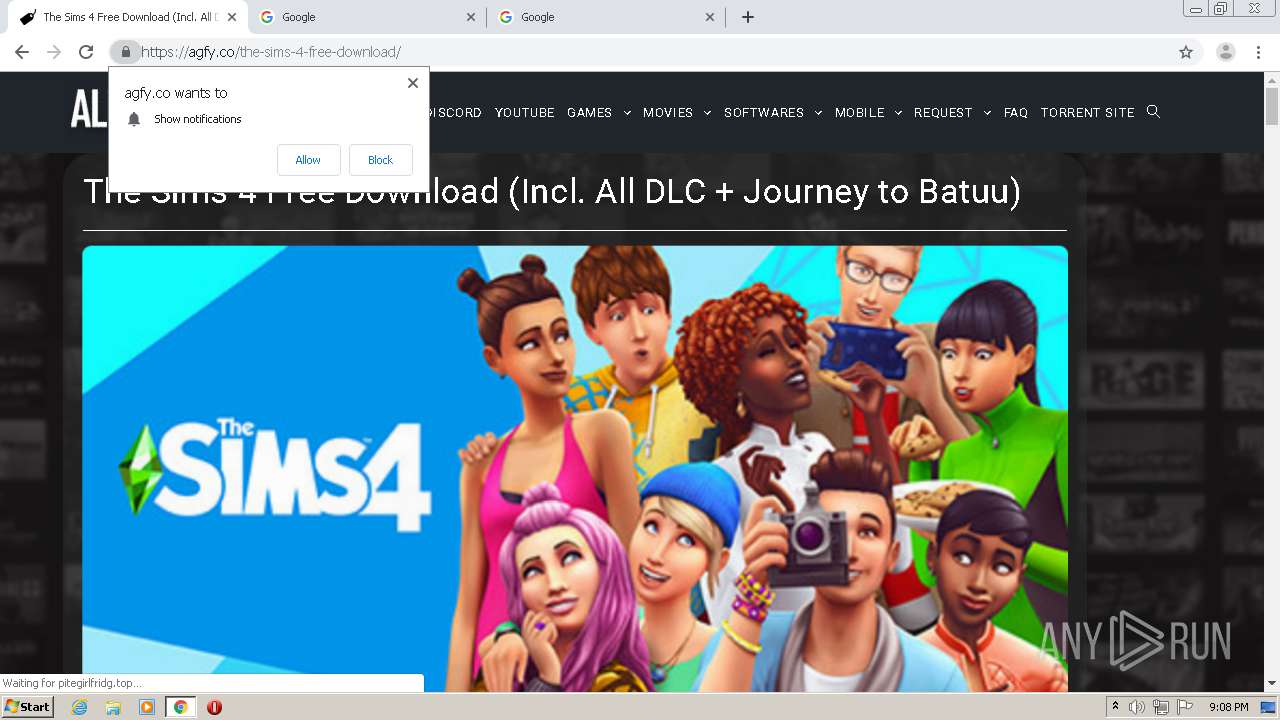Bookmark this page with the star icon

pyautogui.click(x=1186, y=52)
